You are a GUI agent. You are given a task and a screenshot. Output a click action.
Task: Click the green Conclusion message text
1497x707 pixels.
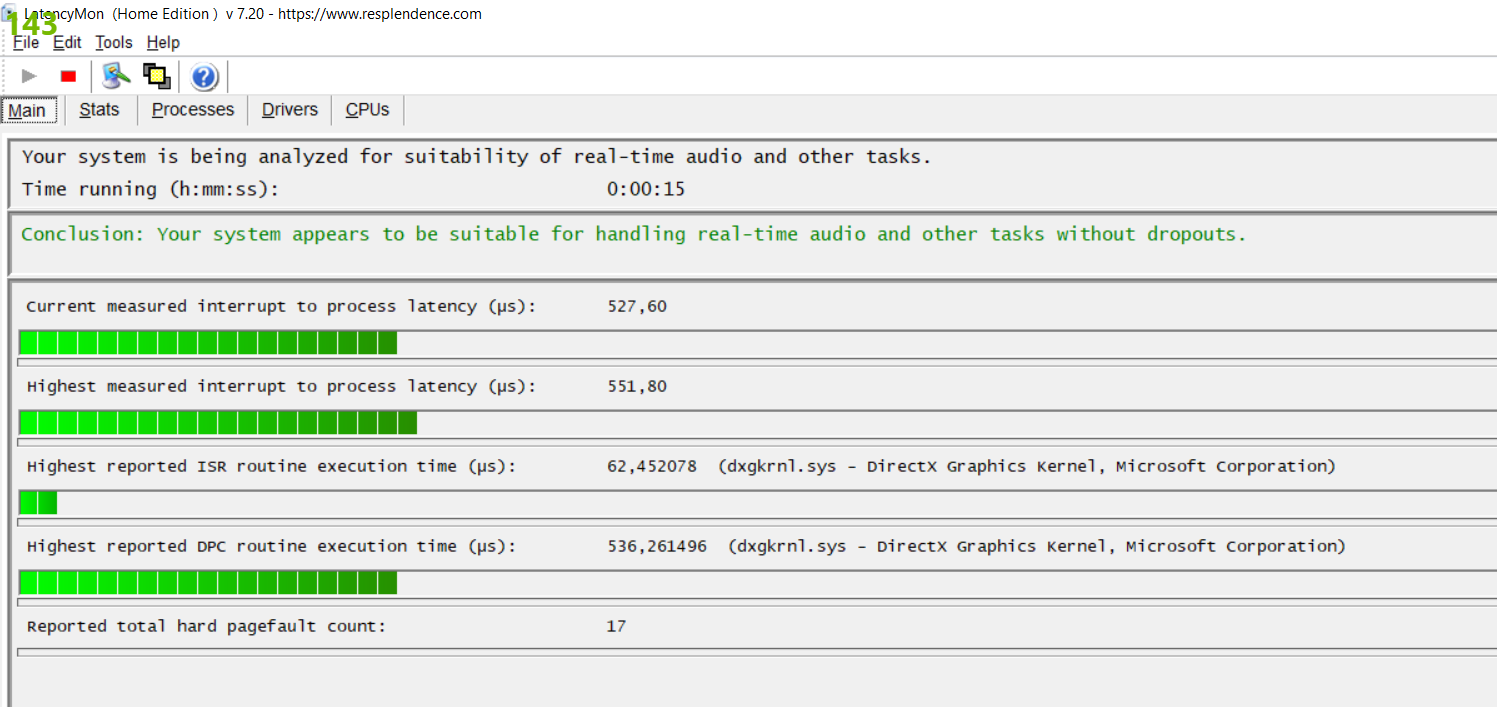pyautogui.click(x=634, y=234)
